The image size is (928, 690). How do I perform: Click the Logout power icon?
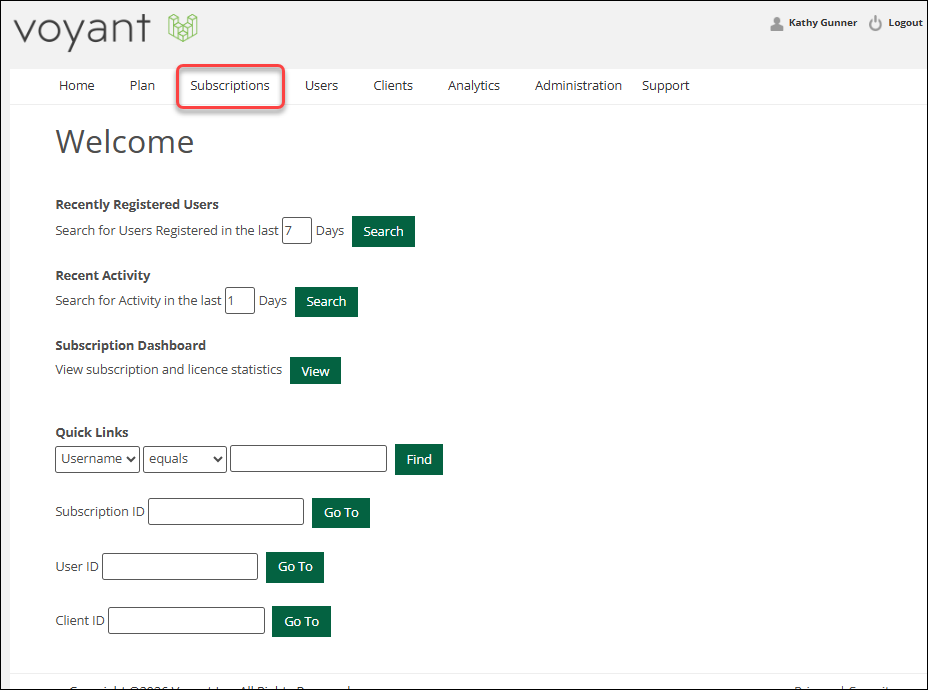[875, 24]
